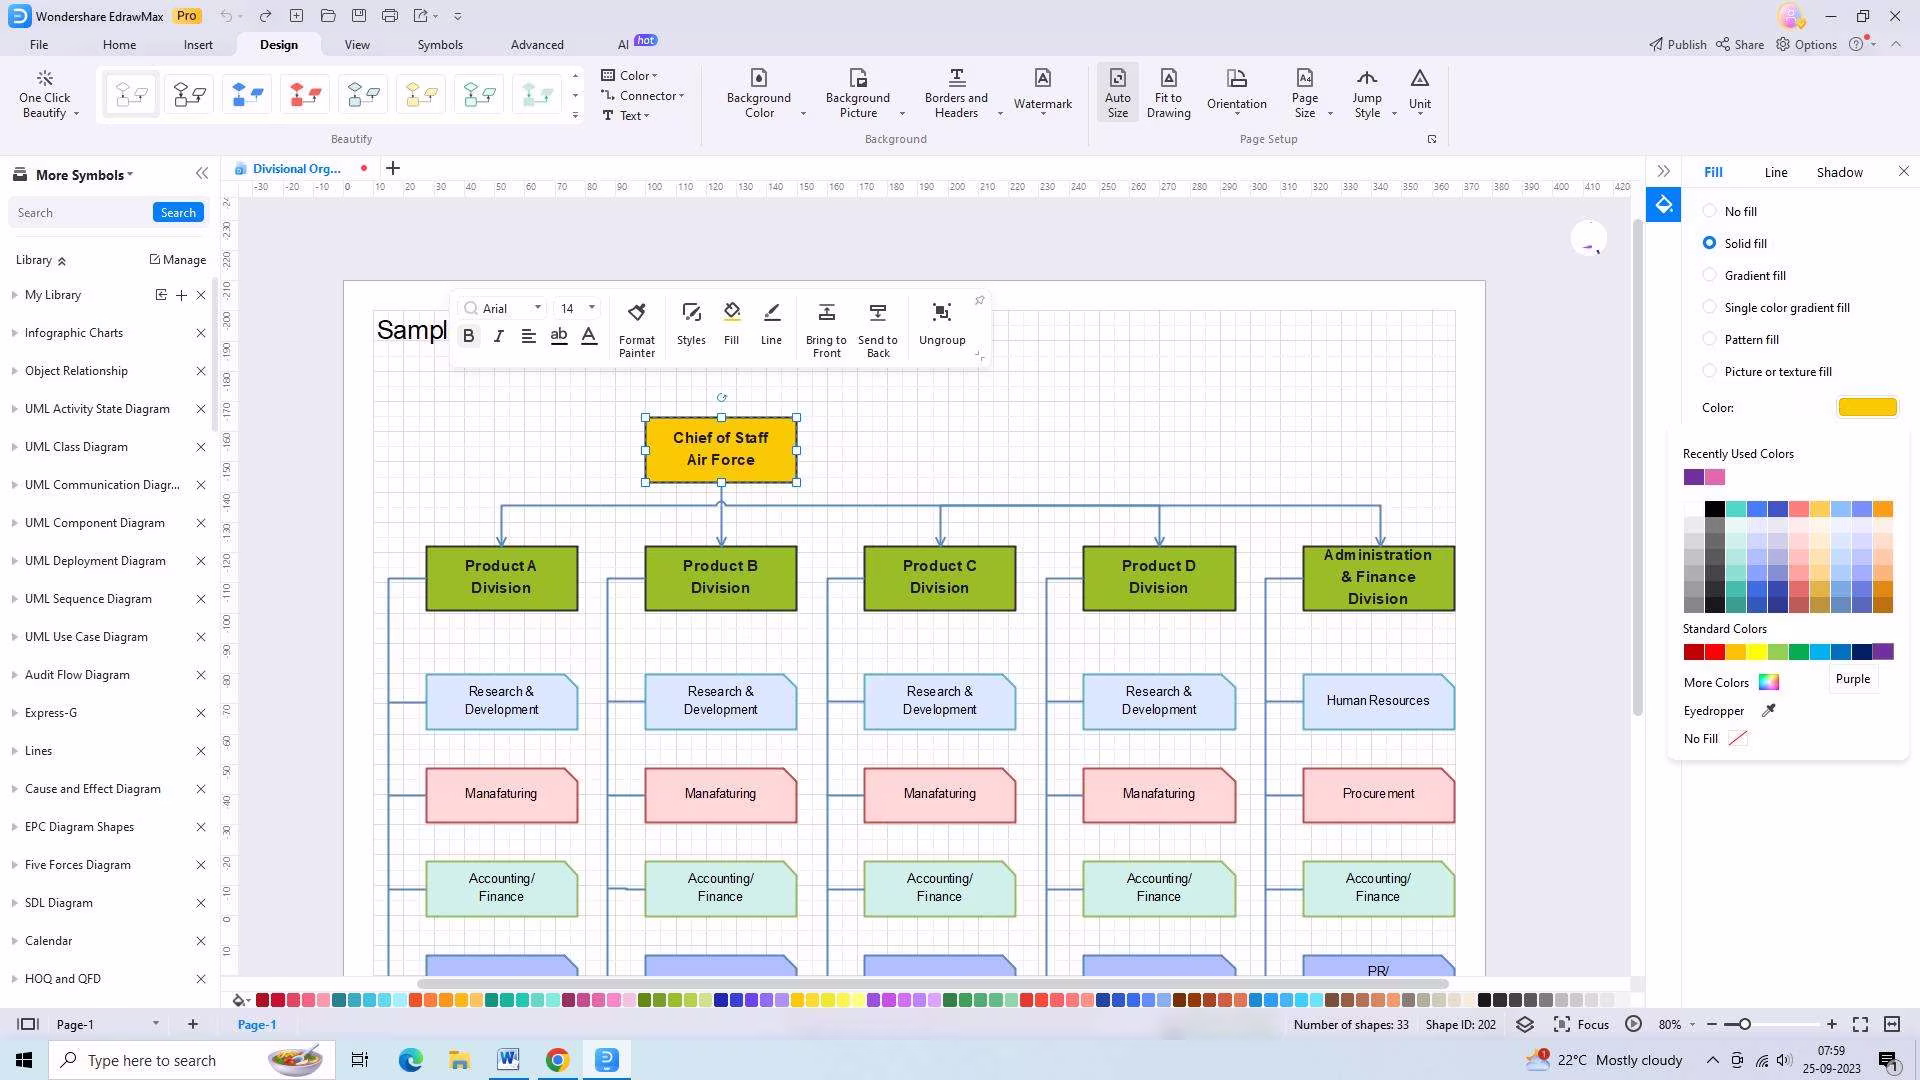This screenshot has height=1080, width=1920.
Task: Choose the Pattern fill radio button
Action: [x=1709, y=339]
